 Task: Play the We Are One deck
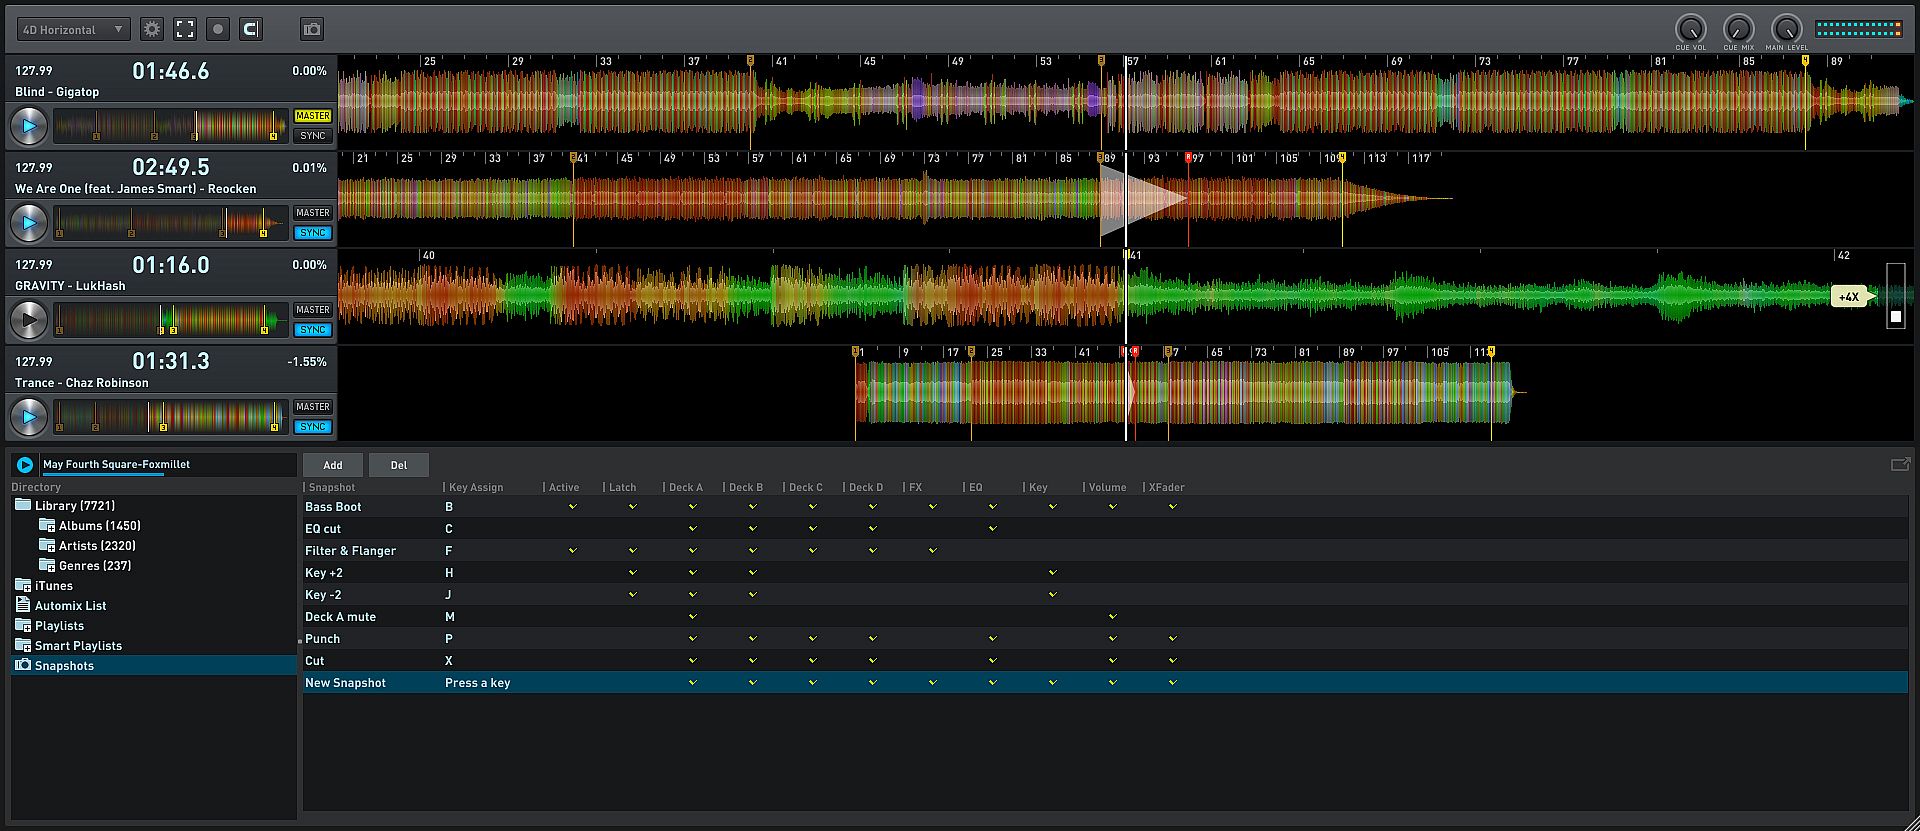(x=28, y=223)
